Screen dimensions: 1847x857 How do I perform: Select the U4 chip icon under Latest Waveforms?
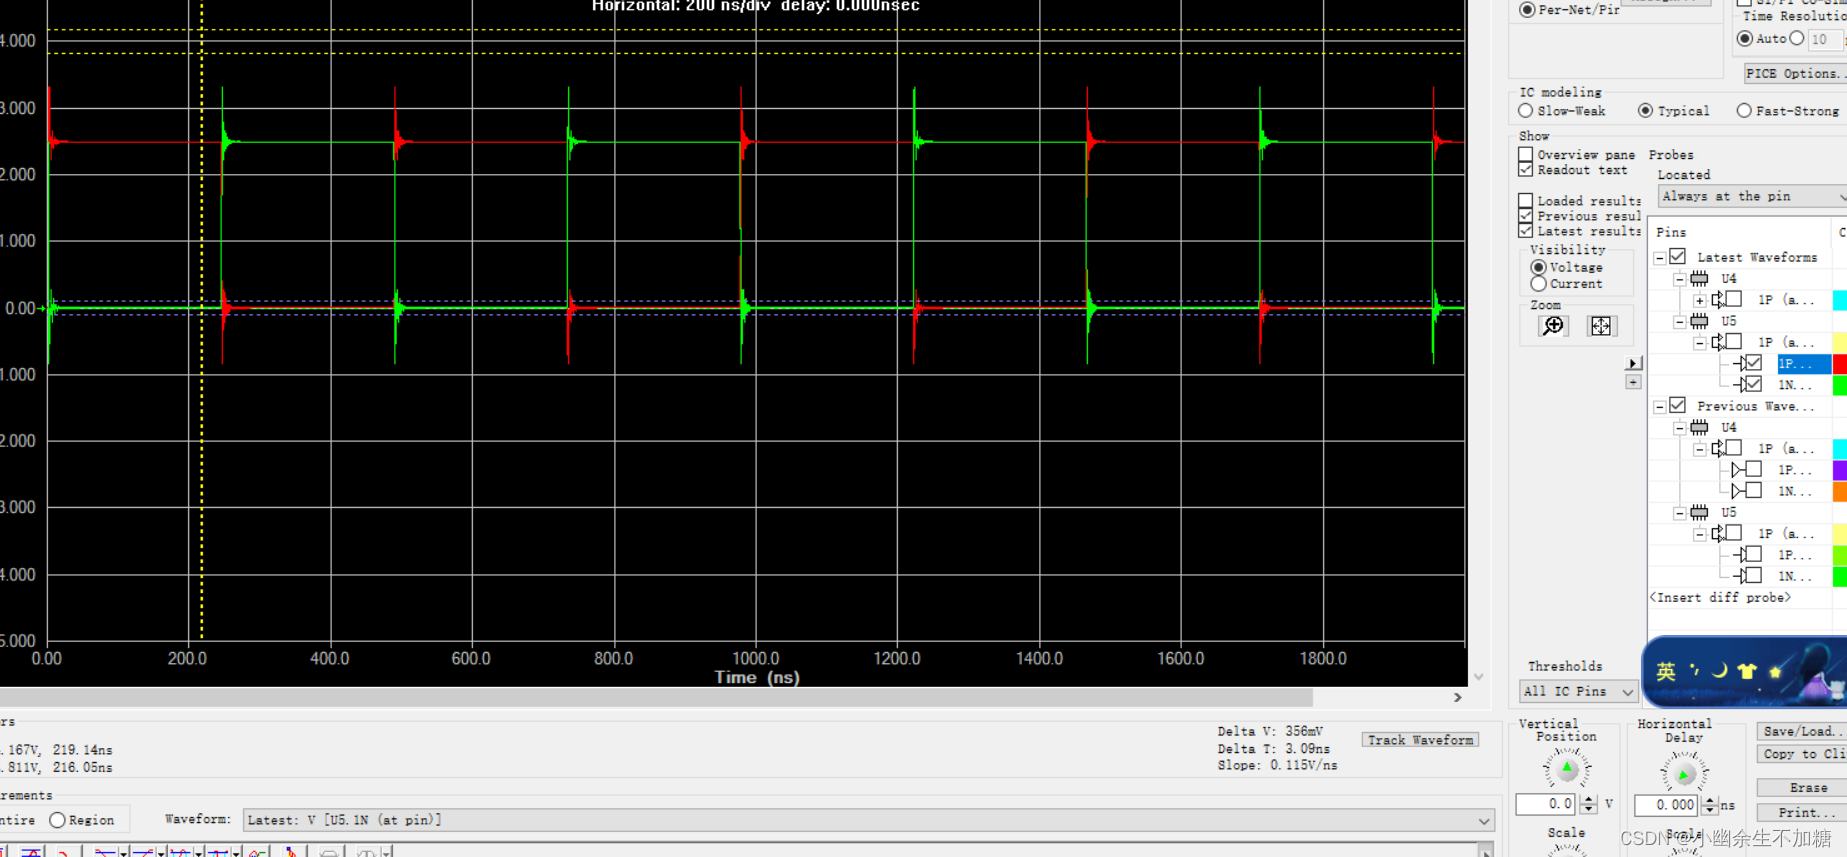coord(1699,279)
